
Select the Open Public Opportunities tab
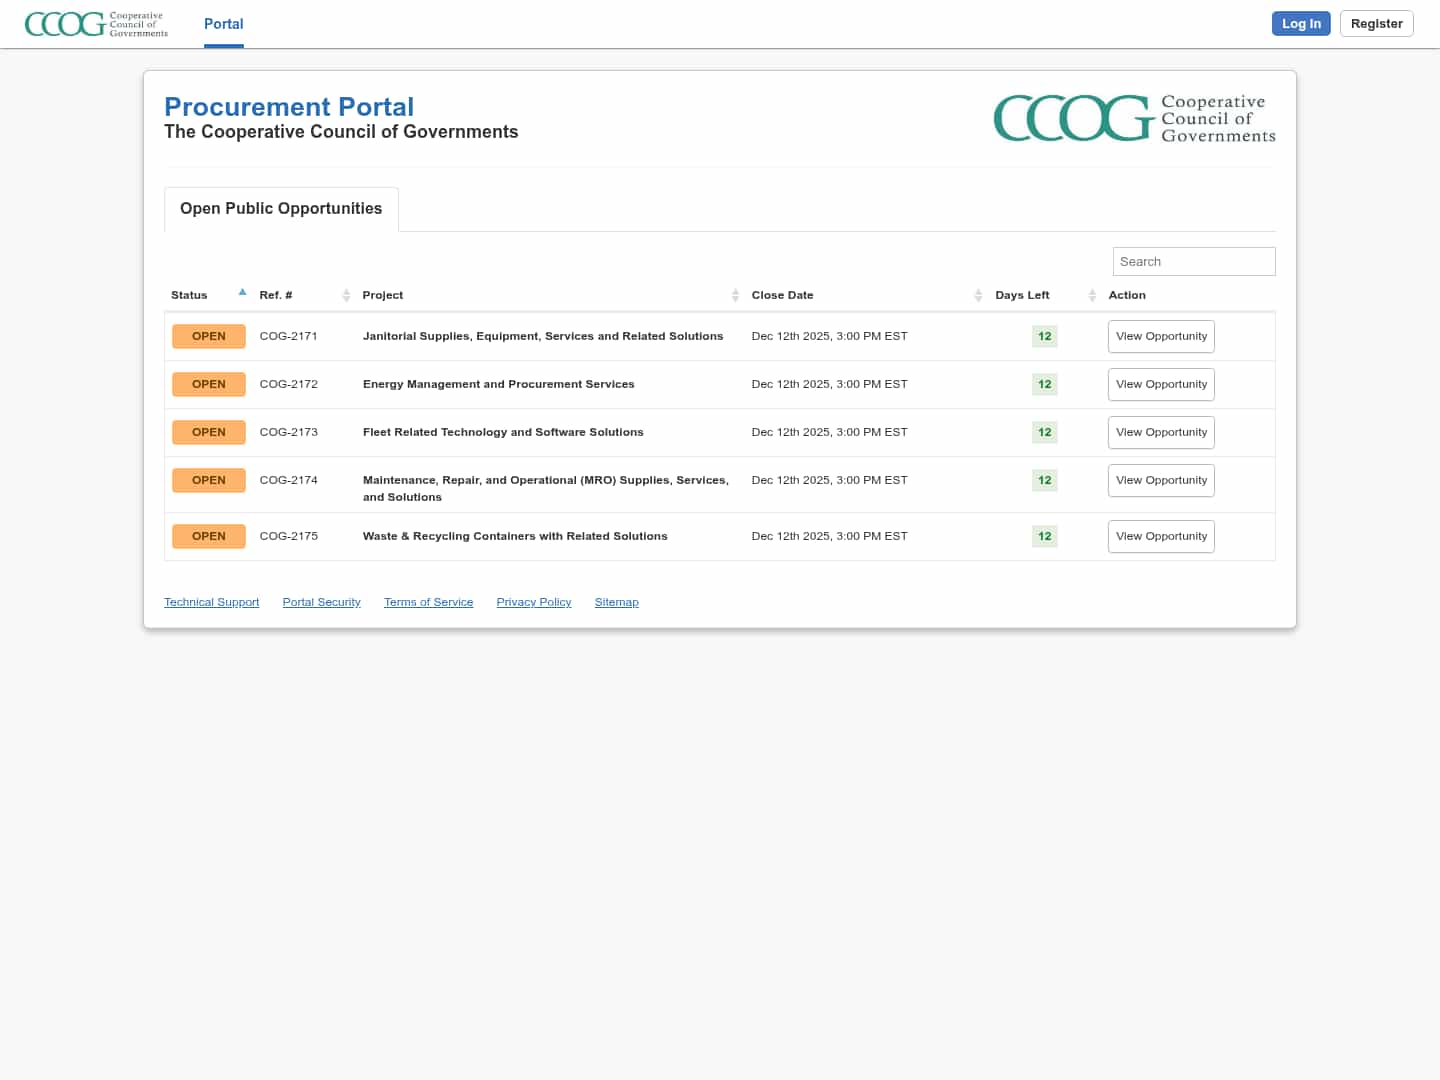(281, 209)
